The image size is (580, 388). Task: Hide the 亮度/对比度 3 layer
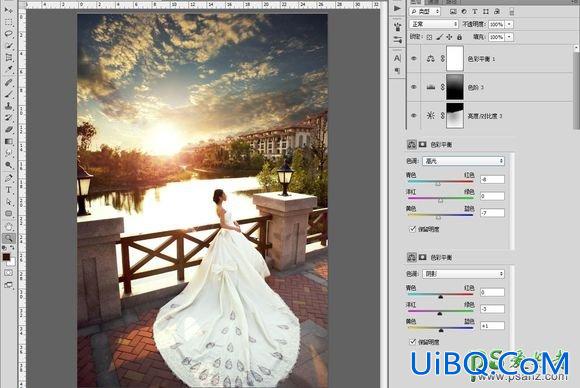tap(414, 115)
